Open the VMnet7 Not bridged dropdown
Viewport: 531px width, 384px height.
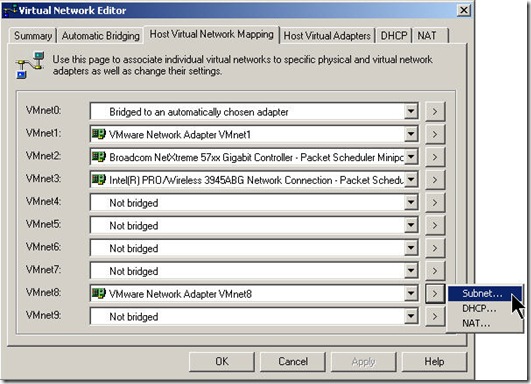point(411,271)
